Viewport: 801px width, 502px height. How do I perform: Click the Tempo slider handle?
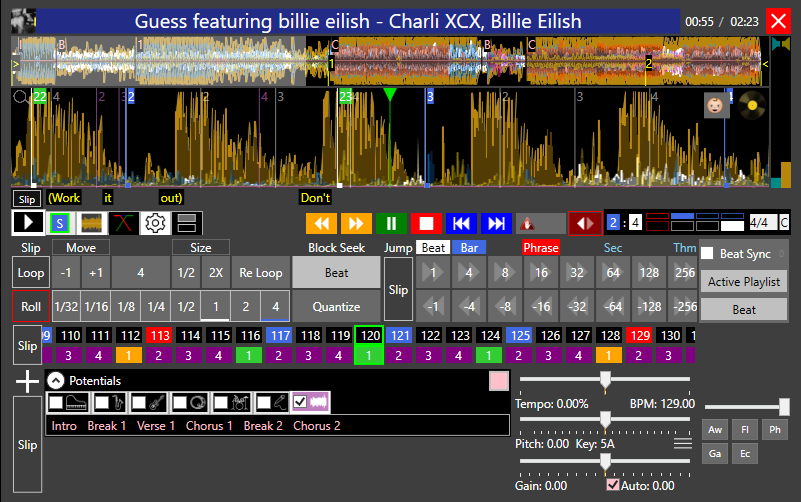605,380
